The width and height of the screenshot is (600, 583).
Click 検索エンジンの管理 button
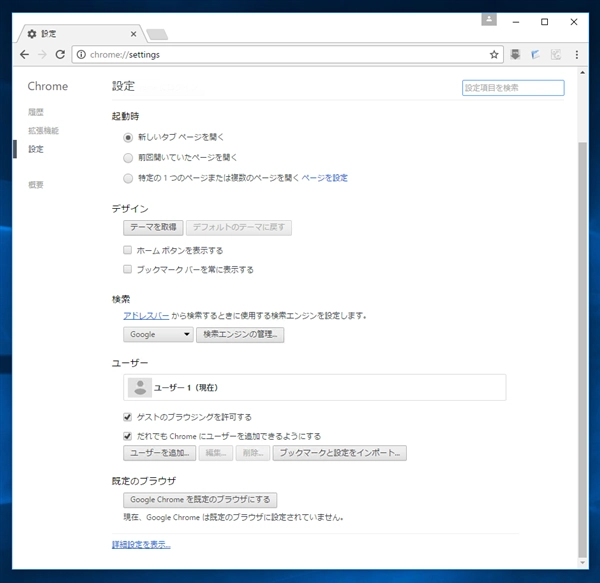pos(240,334)
